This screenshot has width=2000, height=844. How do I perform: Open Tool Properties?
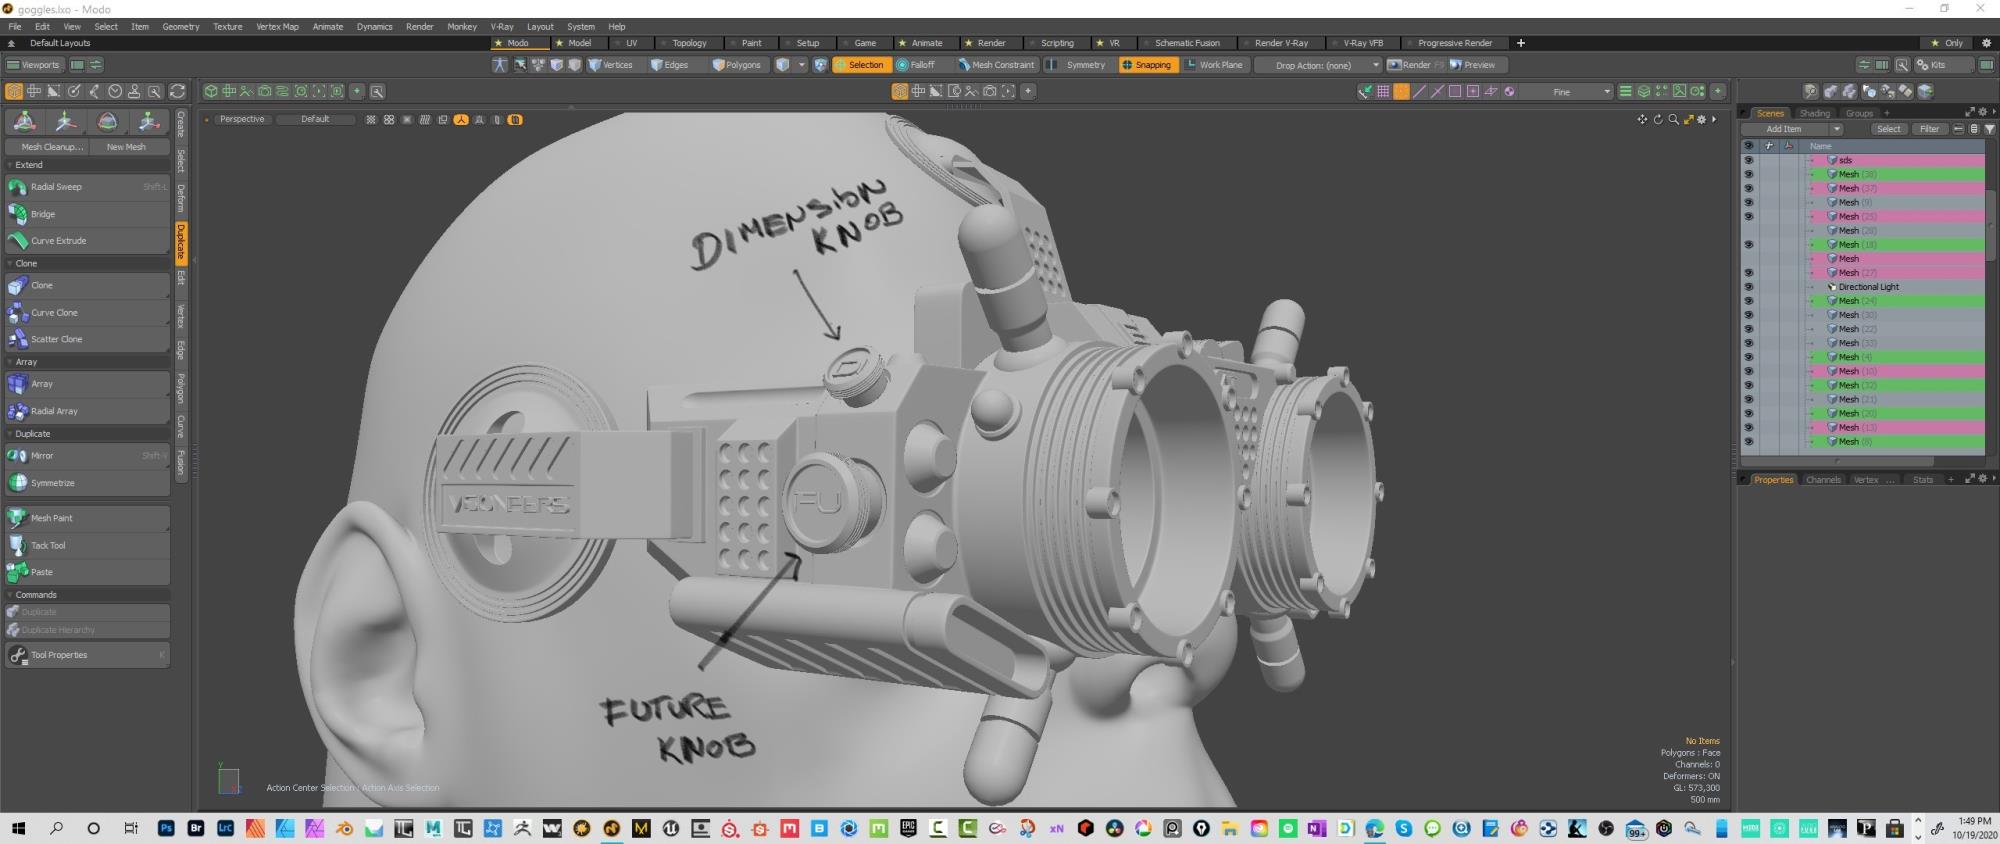point(87,655)
